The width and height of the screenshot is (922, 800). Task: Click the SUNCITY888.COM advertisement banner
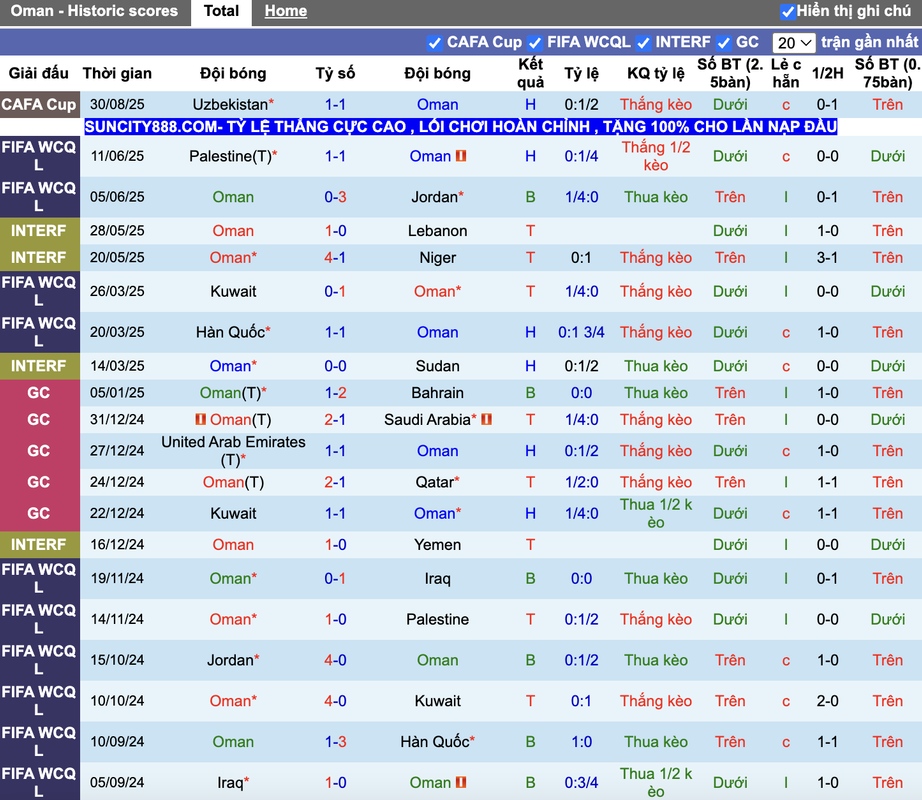pos(460,127)
